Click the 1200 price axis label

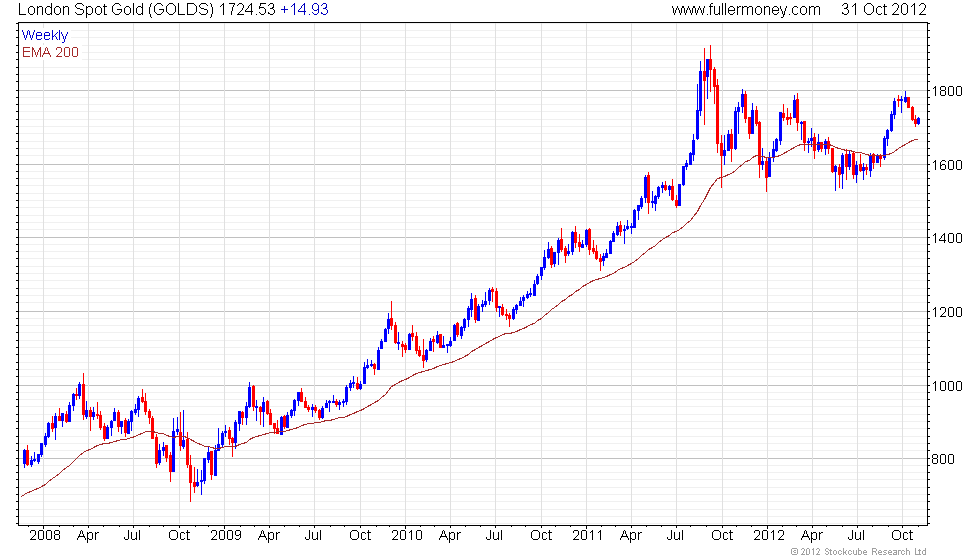tap(947, 312)
